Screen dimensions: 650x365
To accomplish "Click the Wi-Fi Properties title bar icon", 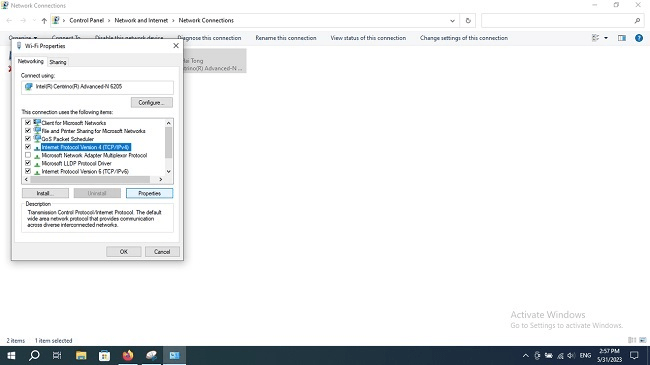I will (19, 46).
